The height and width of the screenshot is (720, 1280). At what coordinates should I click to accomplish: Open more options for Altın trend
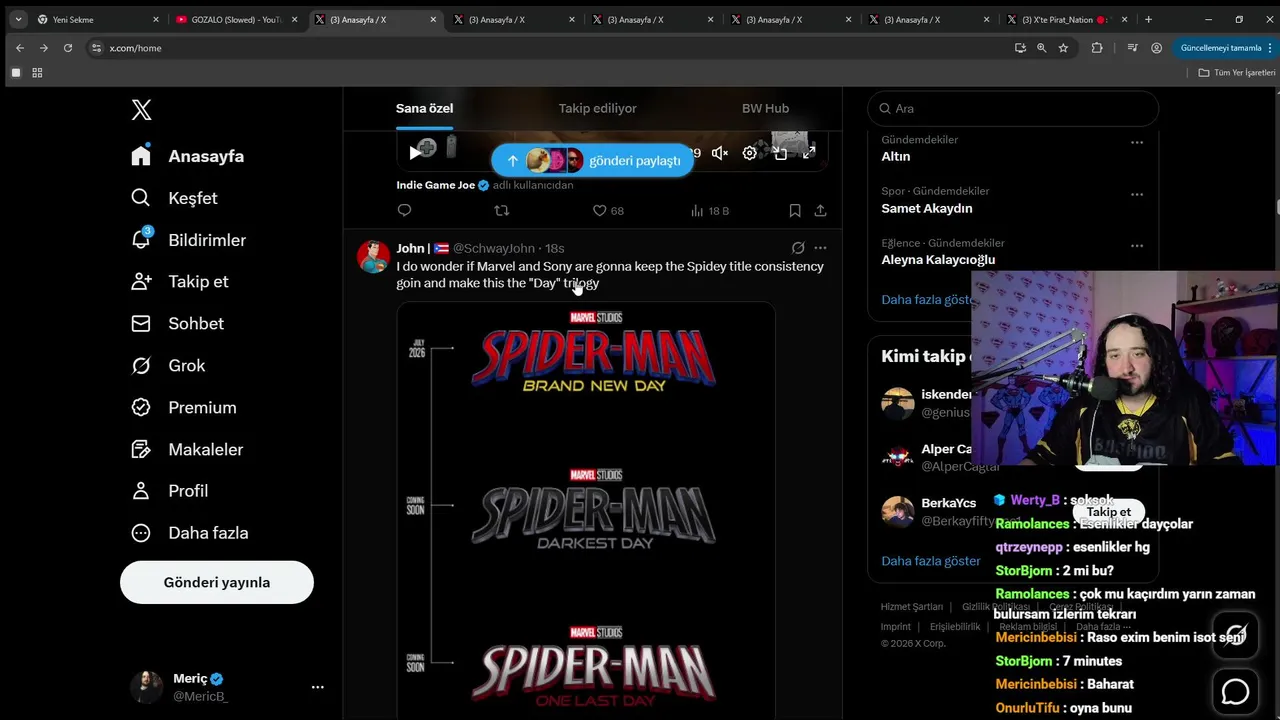coord(1137,143)
